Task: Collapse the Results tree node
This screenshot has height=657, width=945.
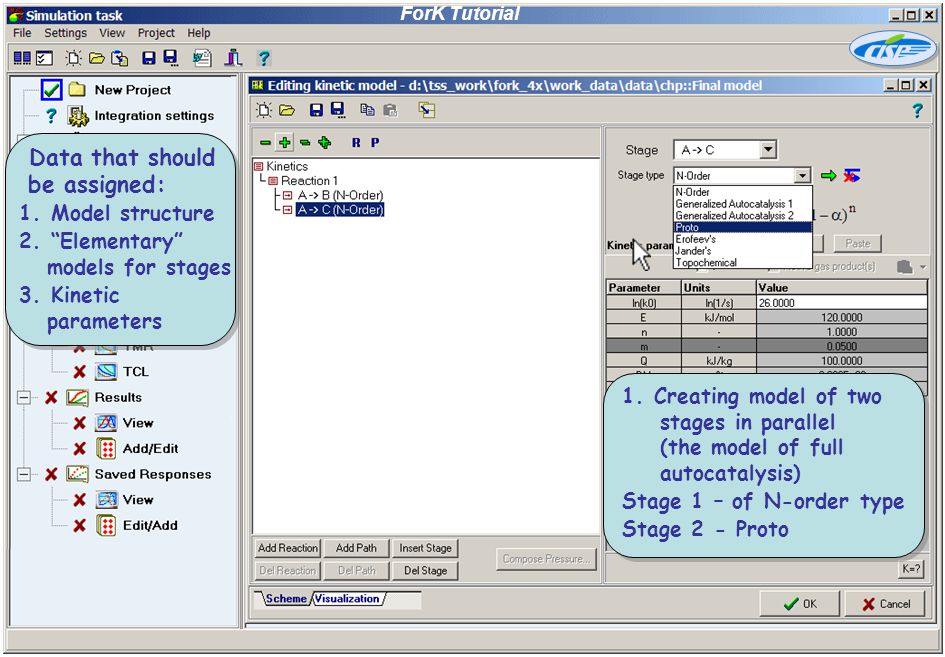Action: click(24, 398)
